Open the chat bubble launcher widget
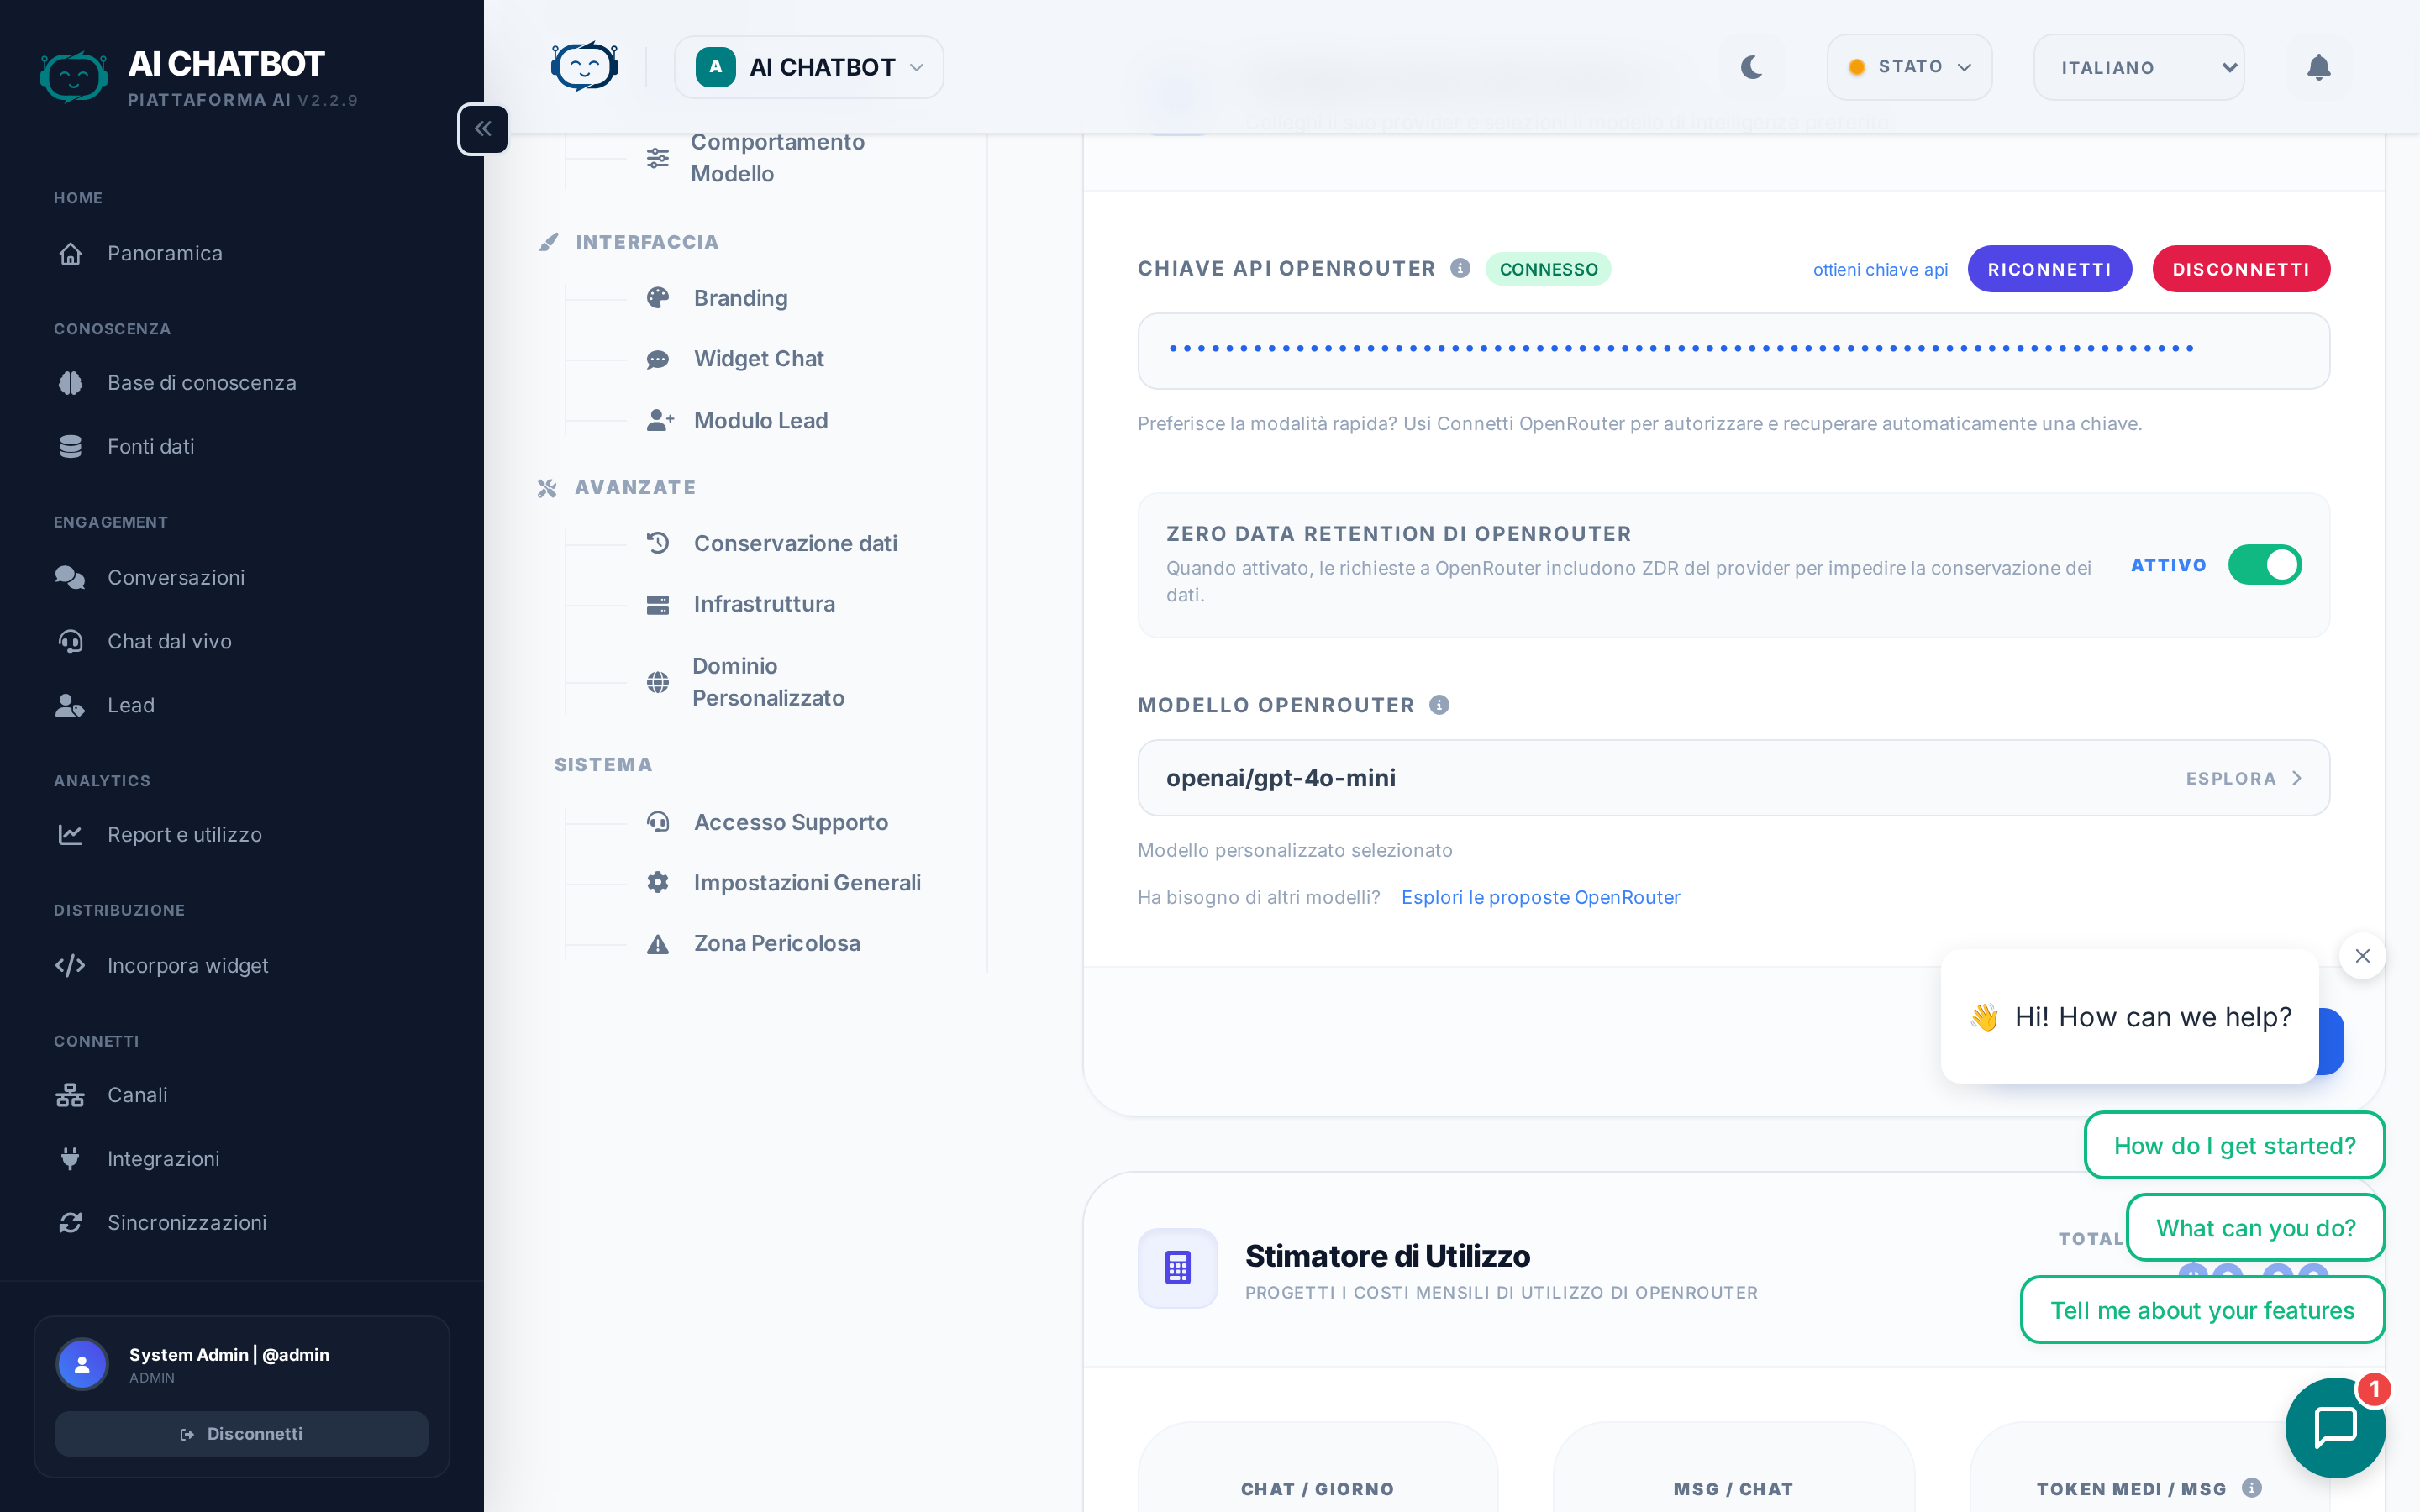 click(x=2334, y=1426)
